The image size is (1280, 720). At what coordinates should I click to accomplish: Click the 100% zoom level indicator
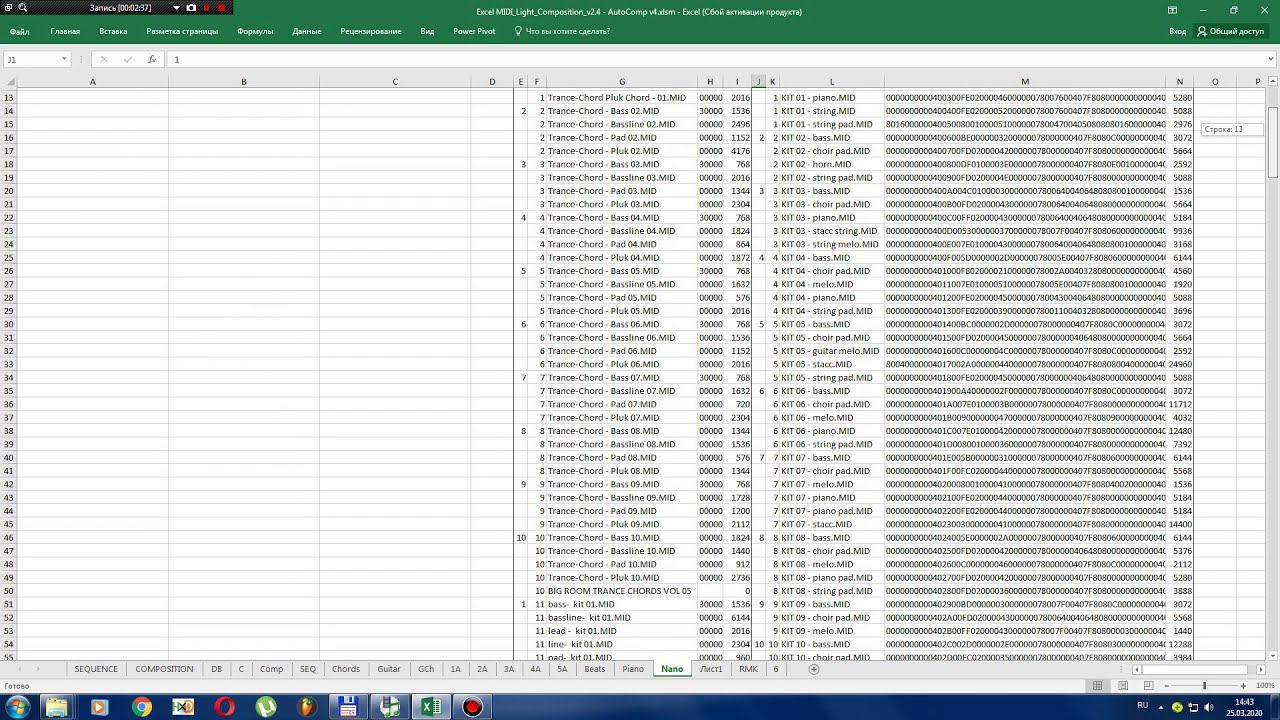tap(1264, 686)
